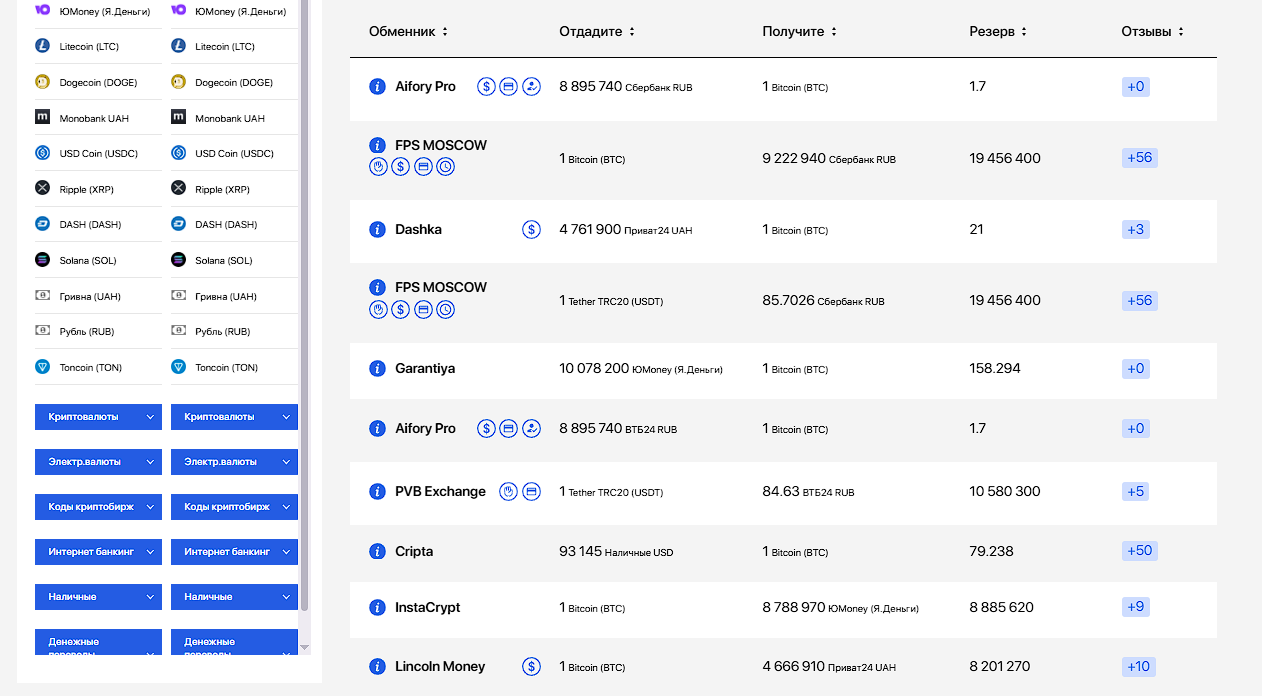Open Lincoln Money's +10 reviews badge
Viewport: 1262px width, 696px height.
point(1139,667)
